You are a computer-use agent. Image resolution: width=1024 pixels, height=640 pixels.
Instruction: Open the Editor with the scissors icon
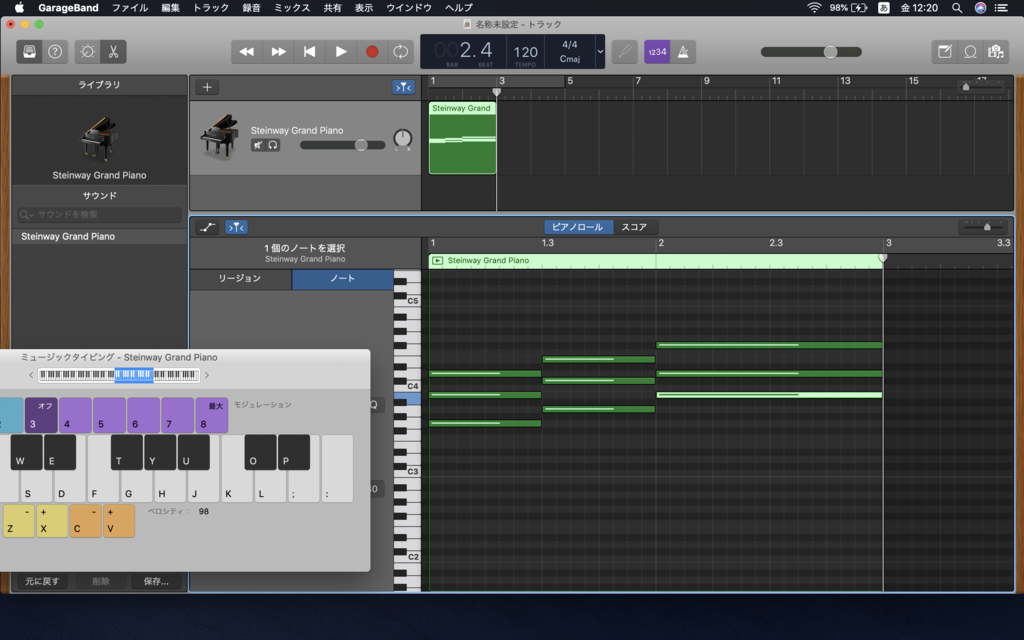click(x=113, y=51)
